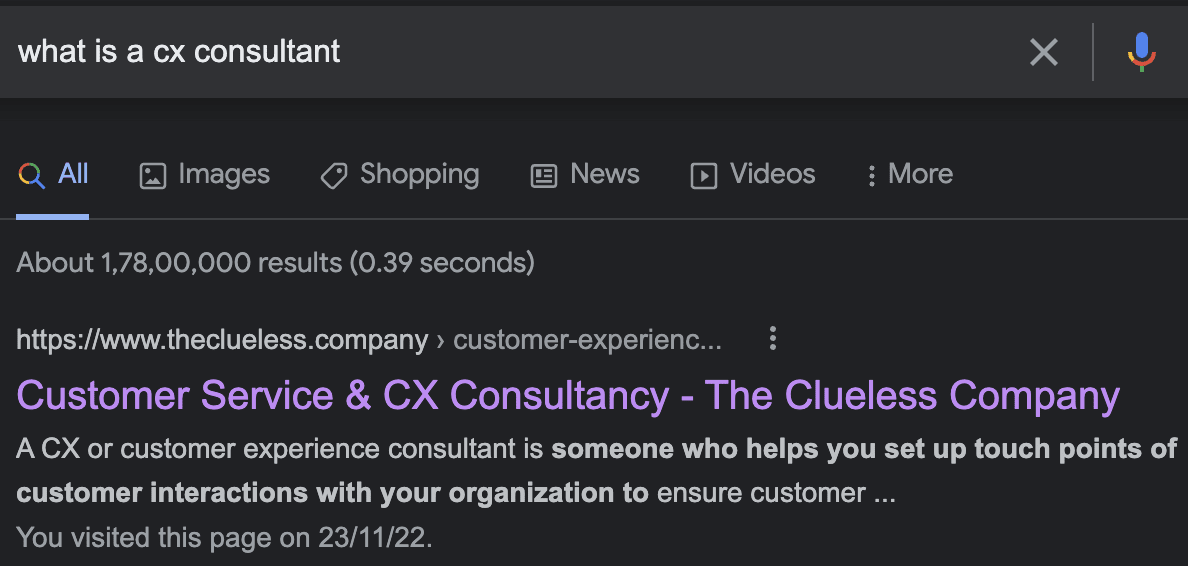
Task: Click the magnifier icon on the All tab
Action: tap(32, 176)
